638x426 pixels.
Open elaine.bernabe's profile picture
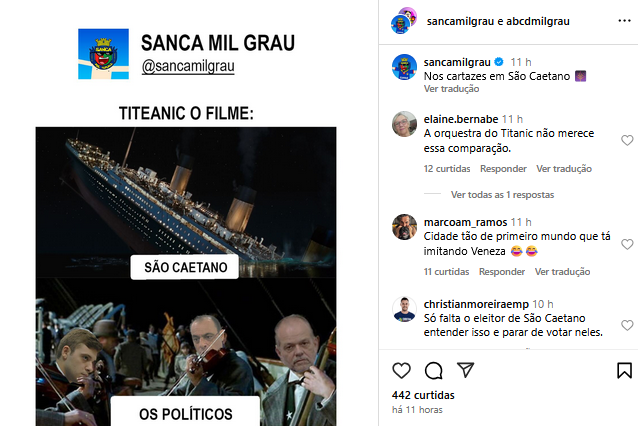pos(404,124)
